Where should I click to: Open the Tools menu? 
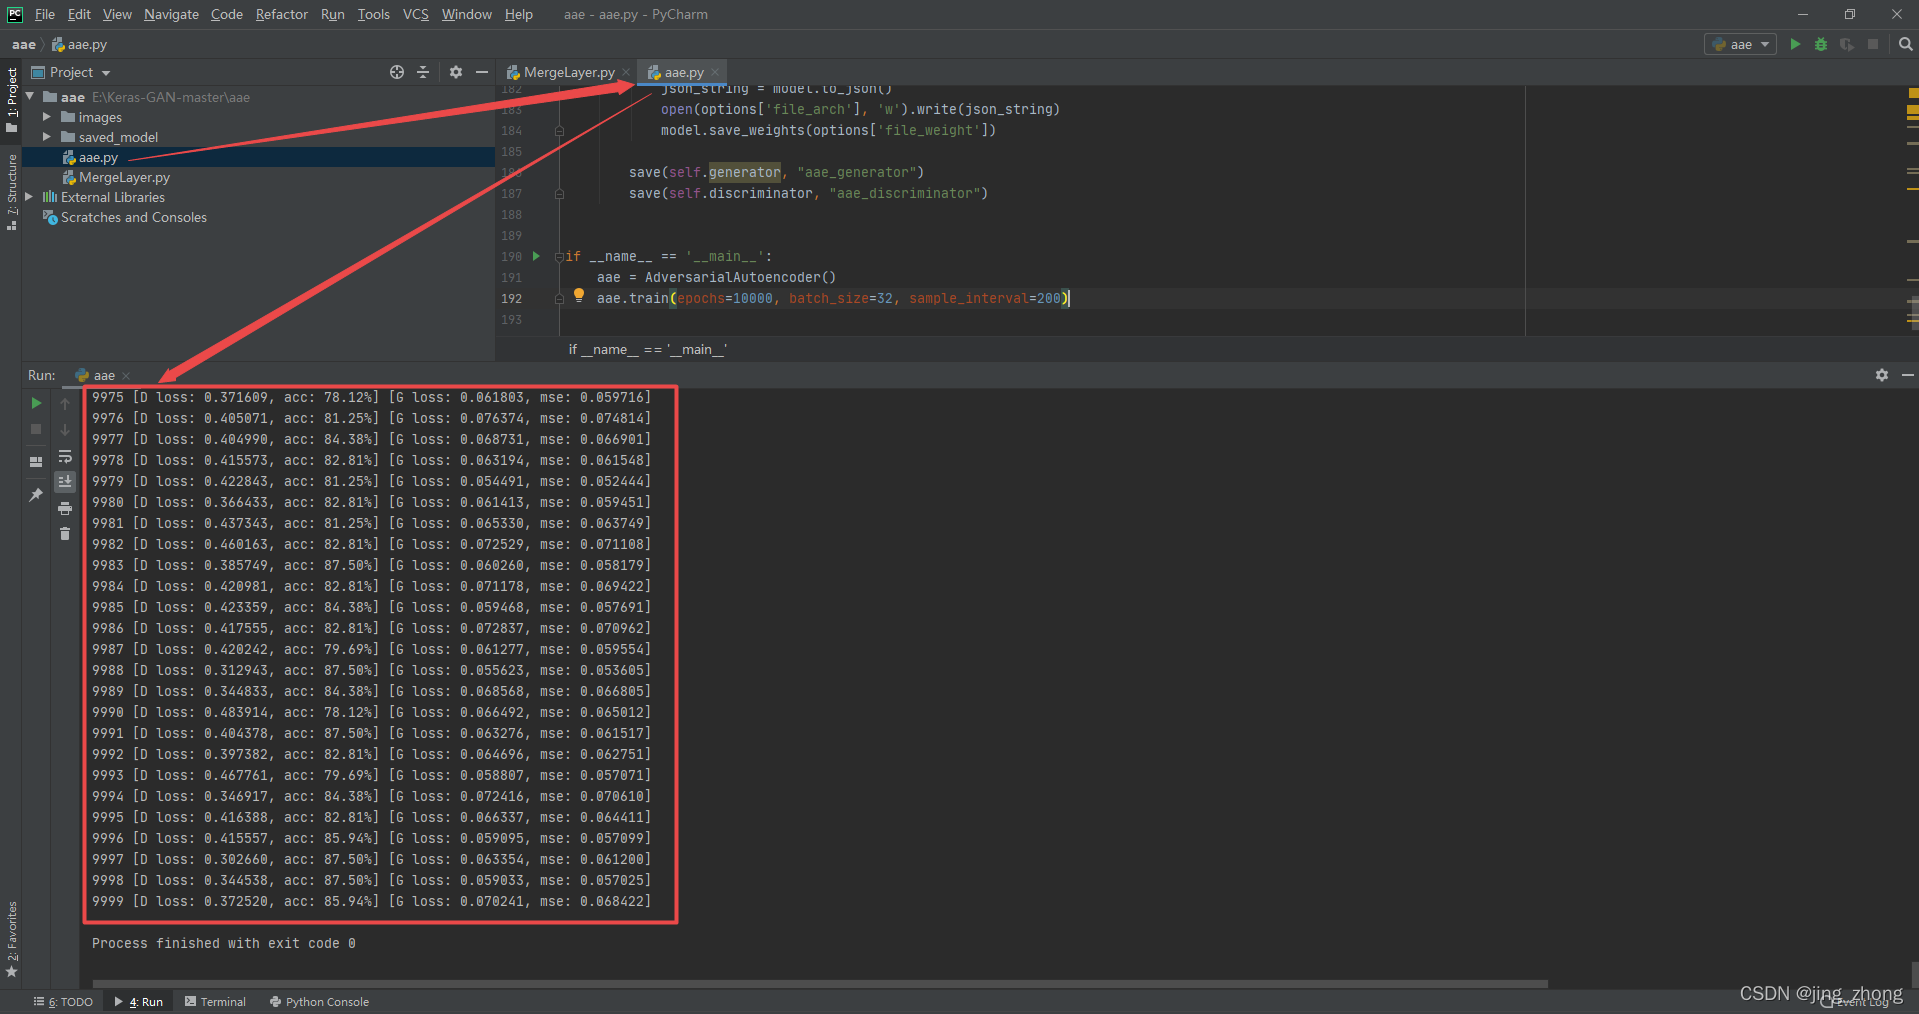pyautogui.click(x=374, y=14)
